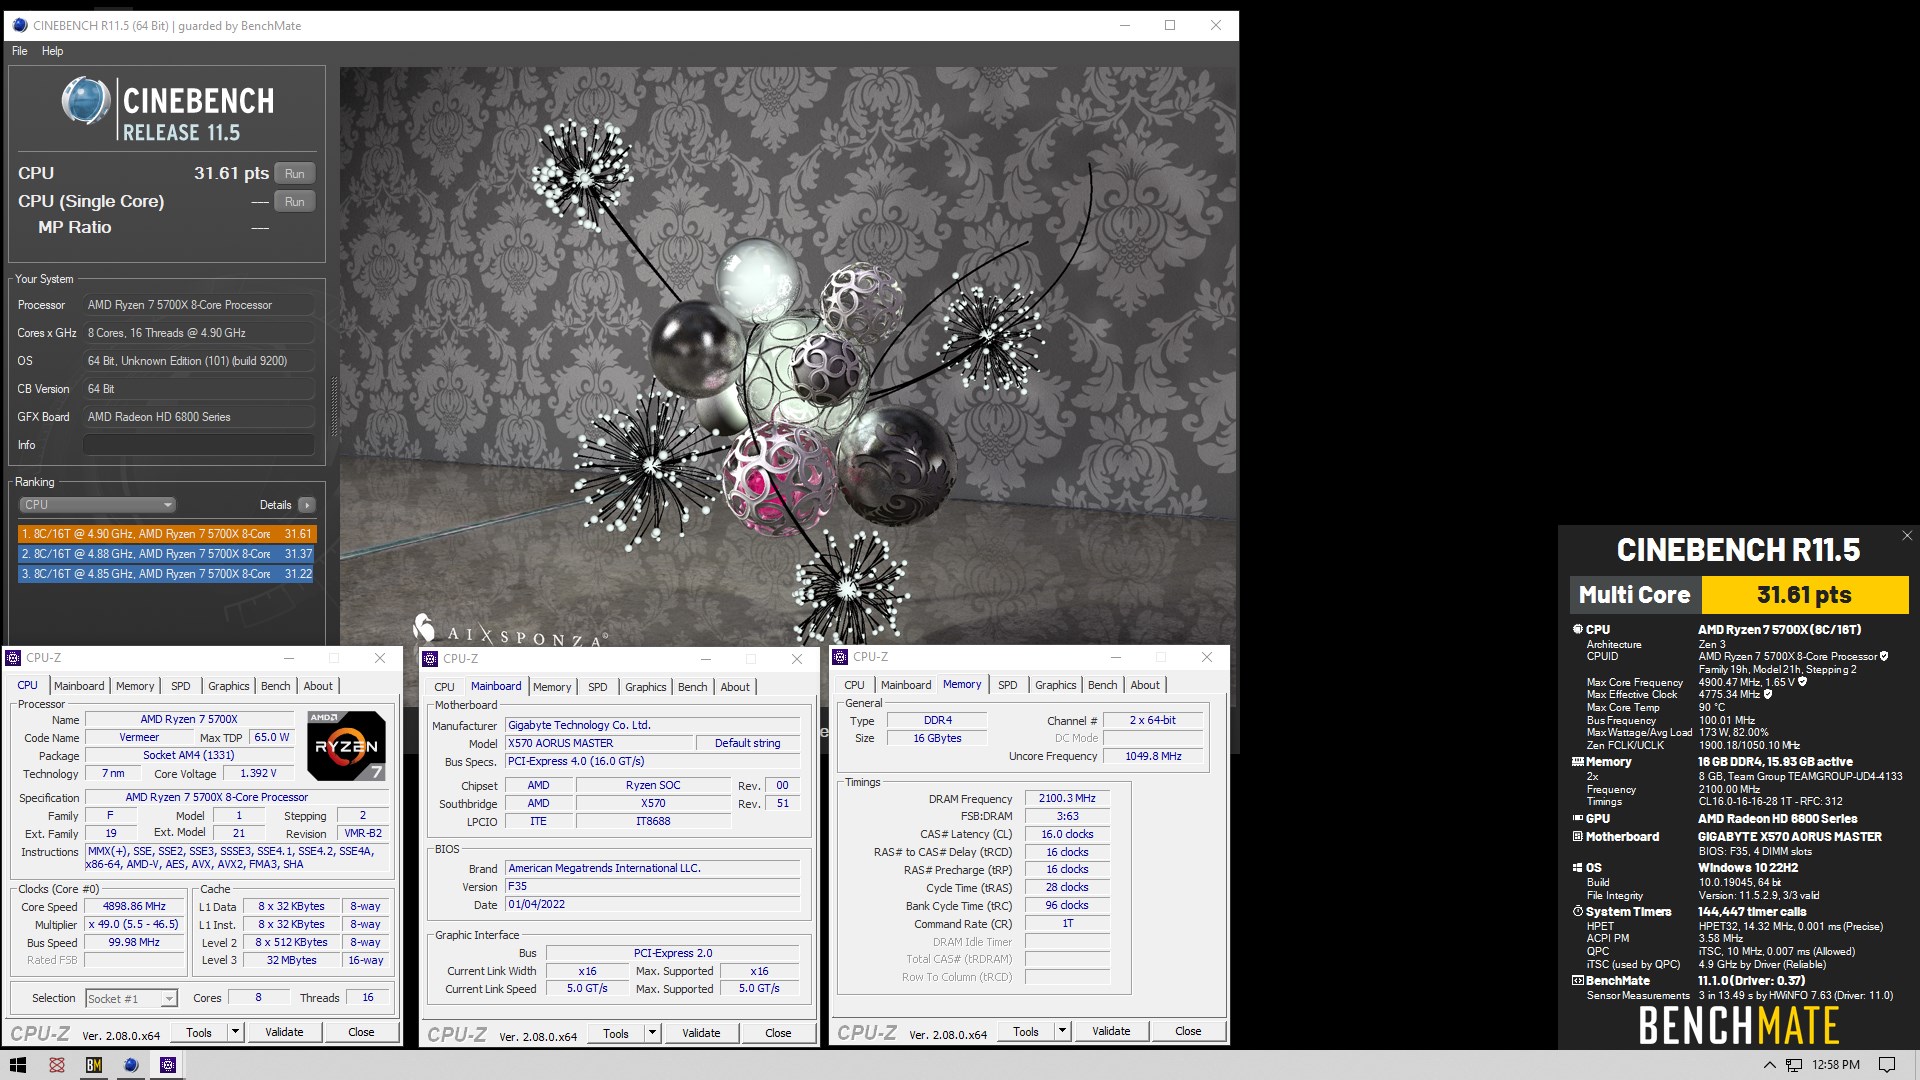Click title bar icon of the CPU-Z CPU window
The height and width of the screenshot is (1080, 1920).
coord(13,658)
